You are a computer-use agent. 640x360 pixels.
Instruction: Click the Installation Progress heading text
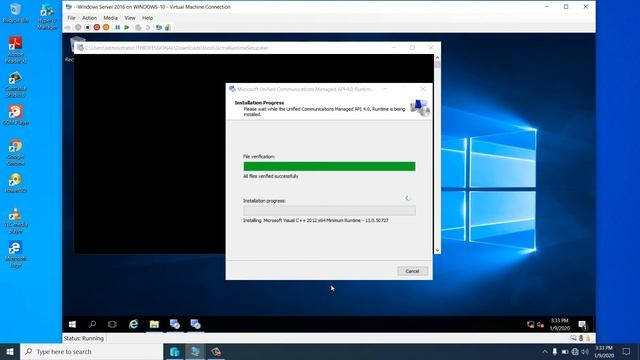pos(259,103)
